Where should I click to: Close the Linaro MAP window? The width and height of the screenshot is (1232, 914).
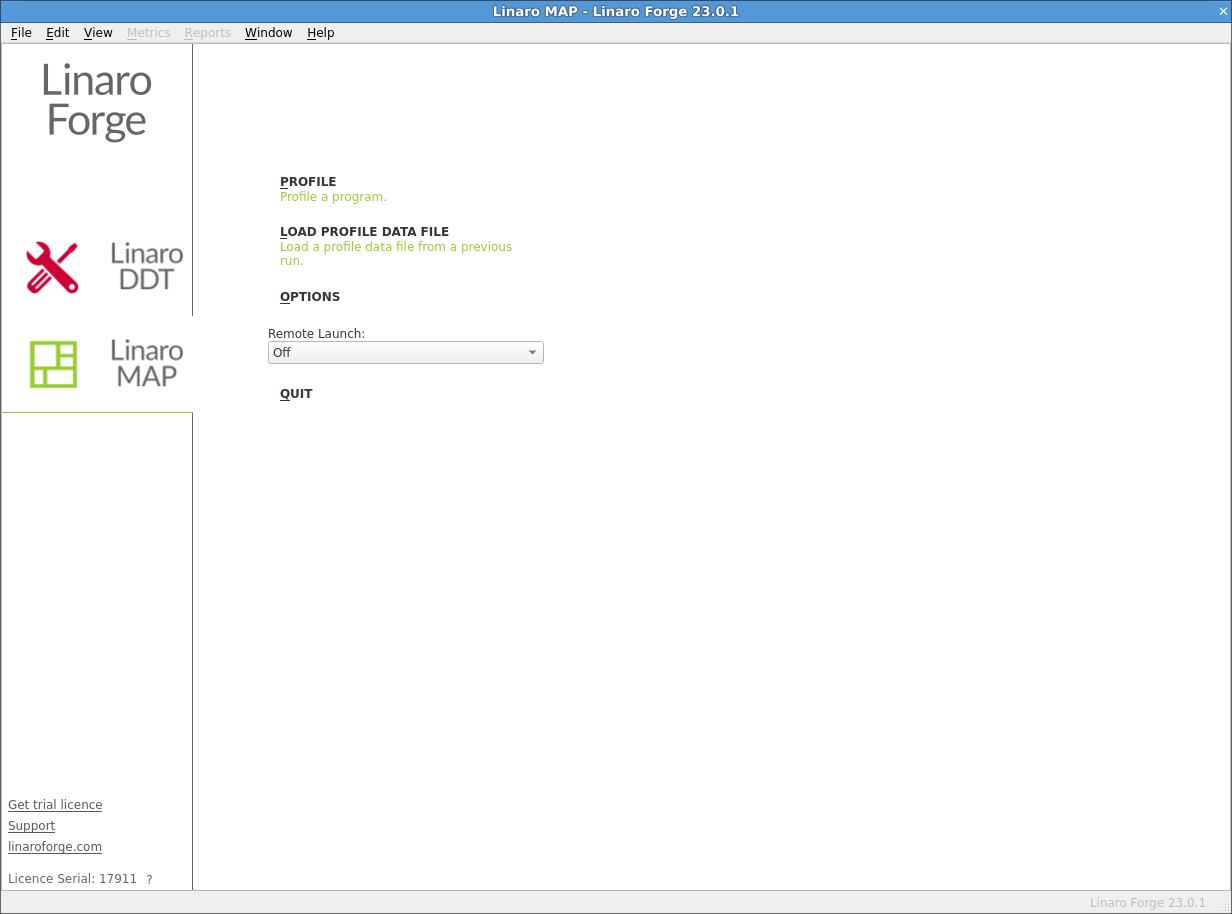click(x=1222, y=11)
